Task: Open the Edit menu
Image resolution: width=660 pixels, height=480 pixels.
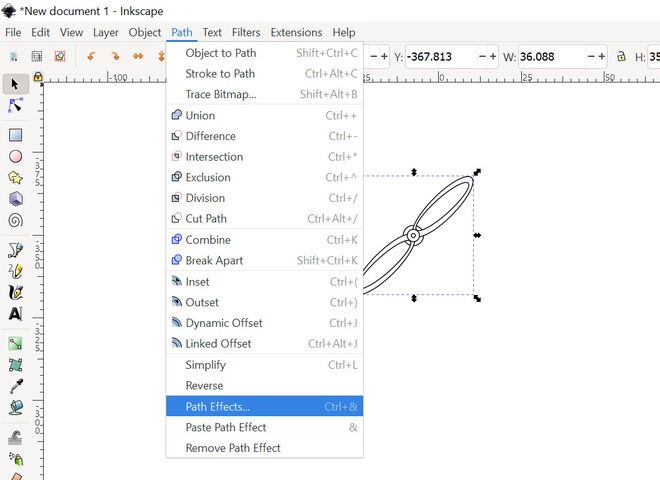Action: click(40, 32)
